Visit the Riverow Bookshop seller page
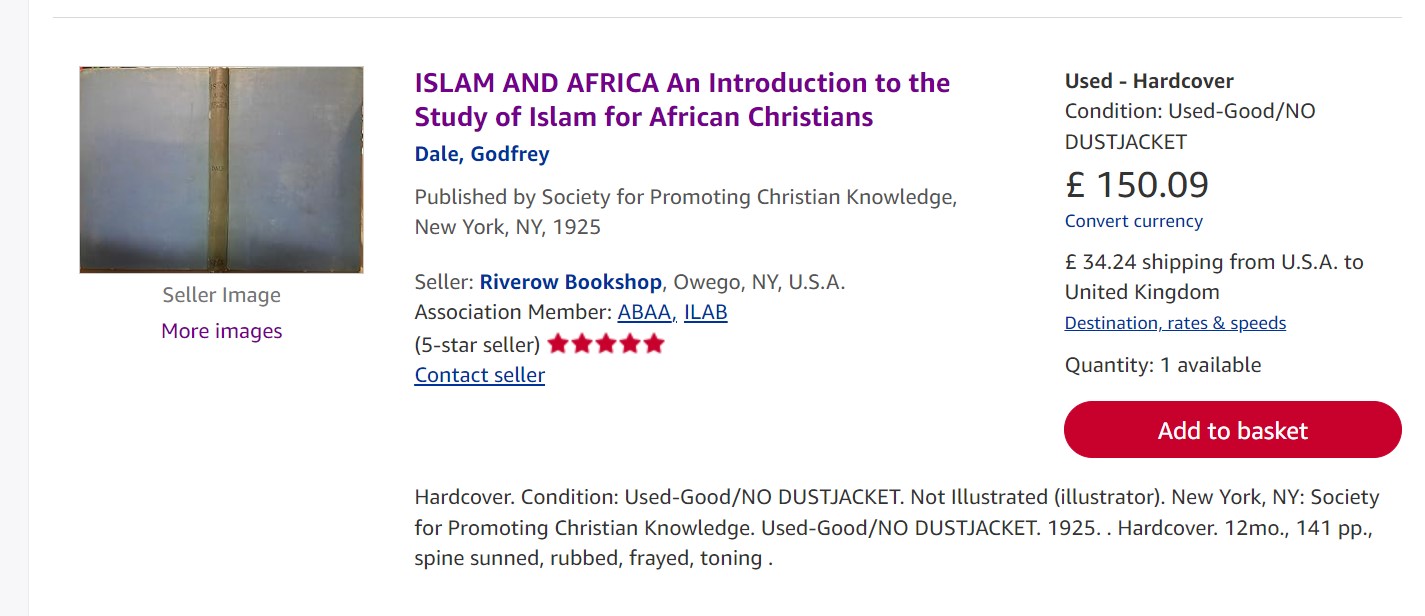This screenshot has height=616, width=1425. [x=570, y=282]
